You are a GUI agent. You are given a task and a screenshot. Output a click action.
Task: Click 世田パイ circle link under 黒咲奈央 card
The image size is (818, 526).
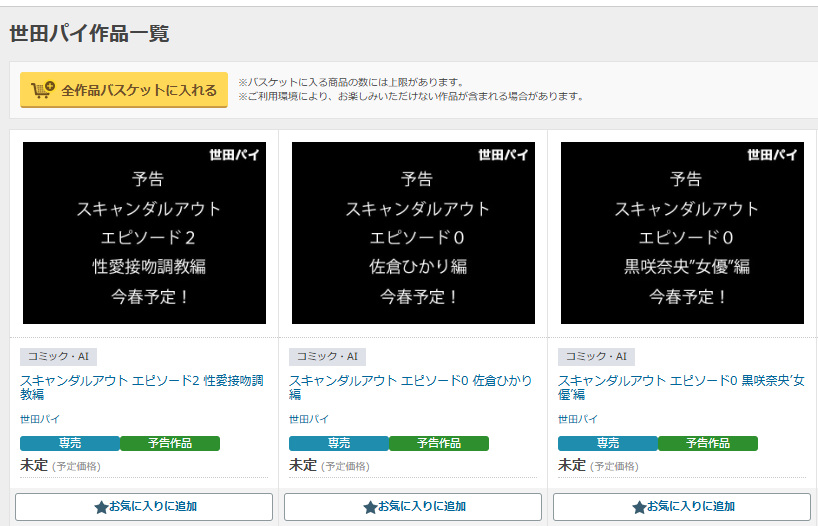[x=578, y=419]
